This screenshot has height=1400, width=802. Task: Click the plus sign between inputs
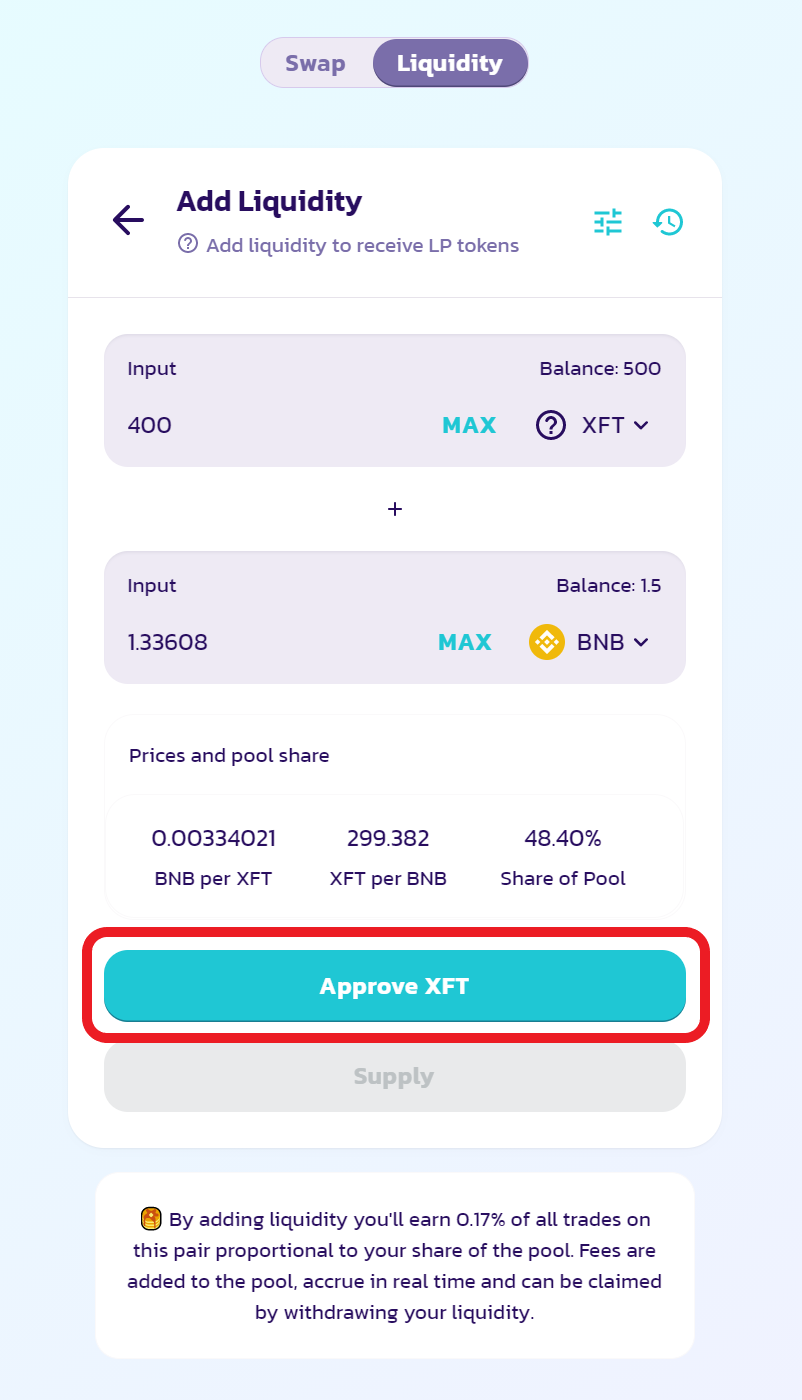395,509
